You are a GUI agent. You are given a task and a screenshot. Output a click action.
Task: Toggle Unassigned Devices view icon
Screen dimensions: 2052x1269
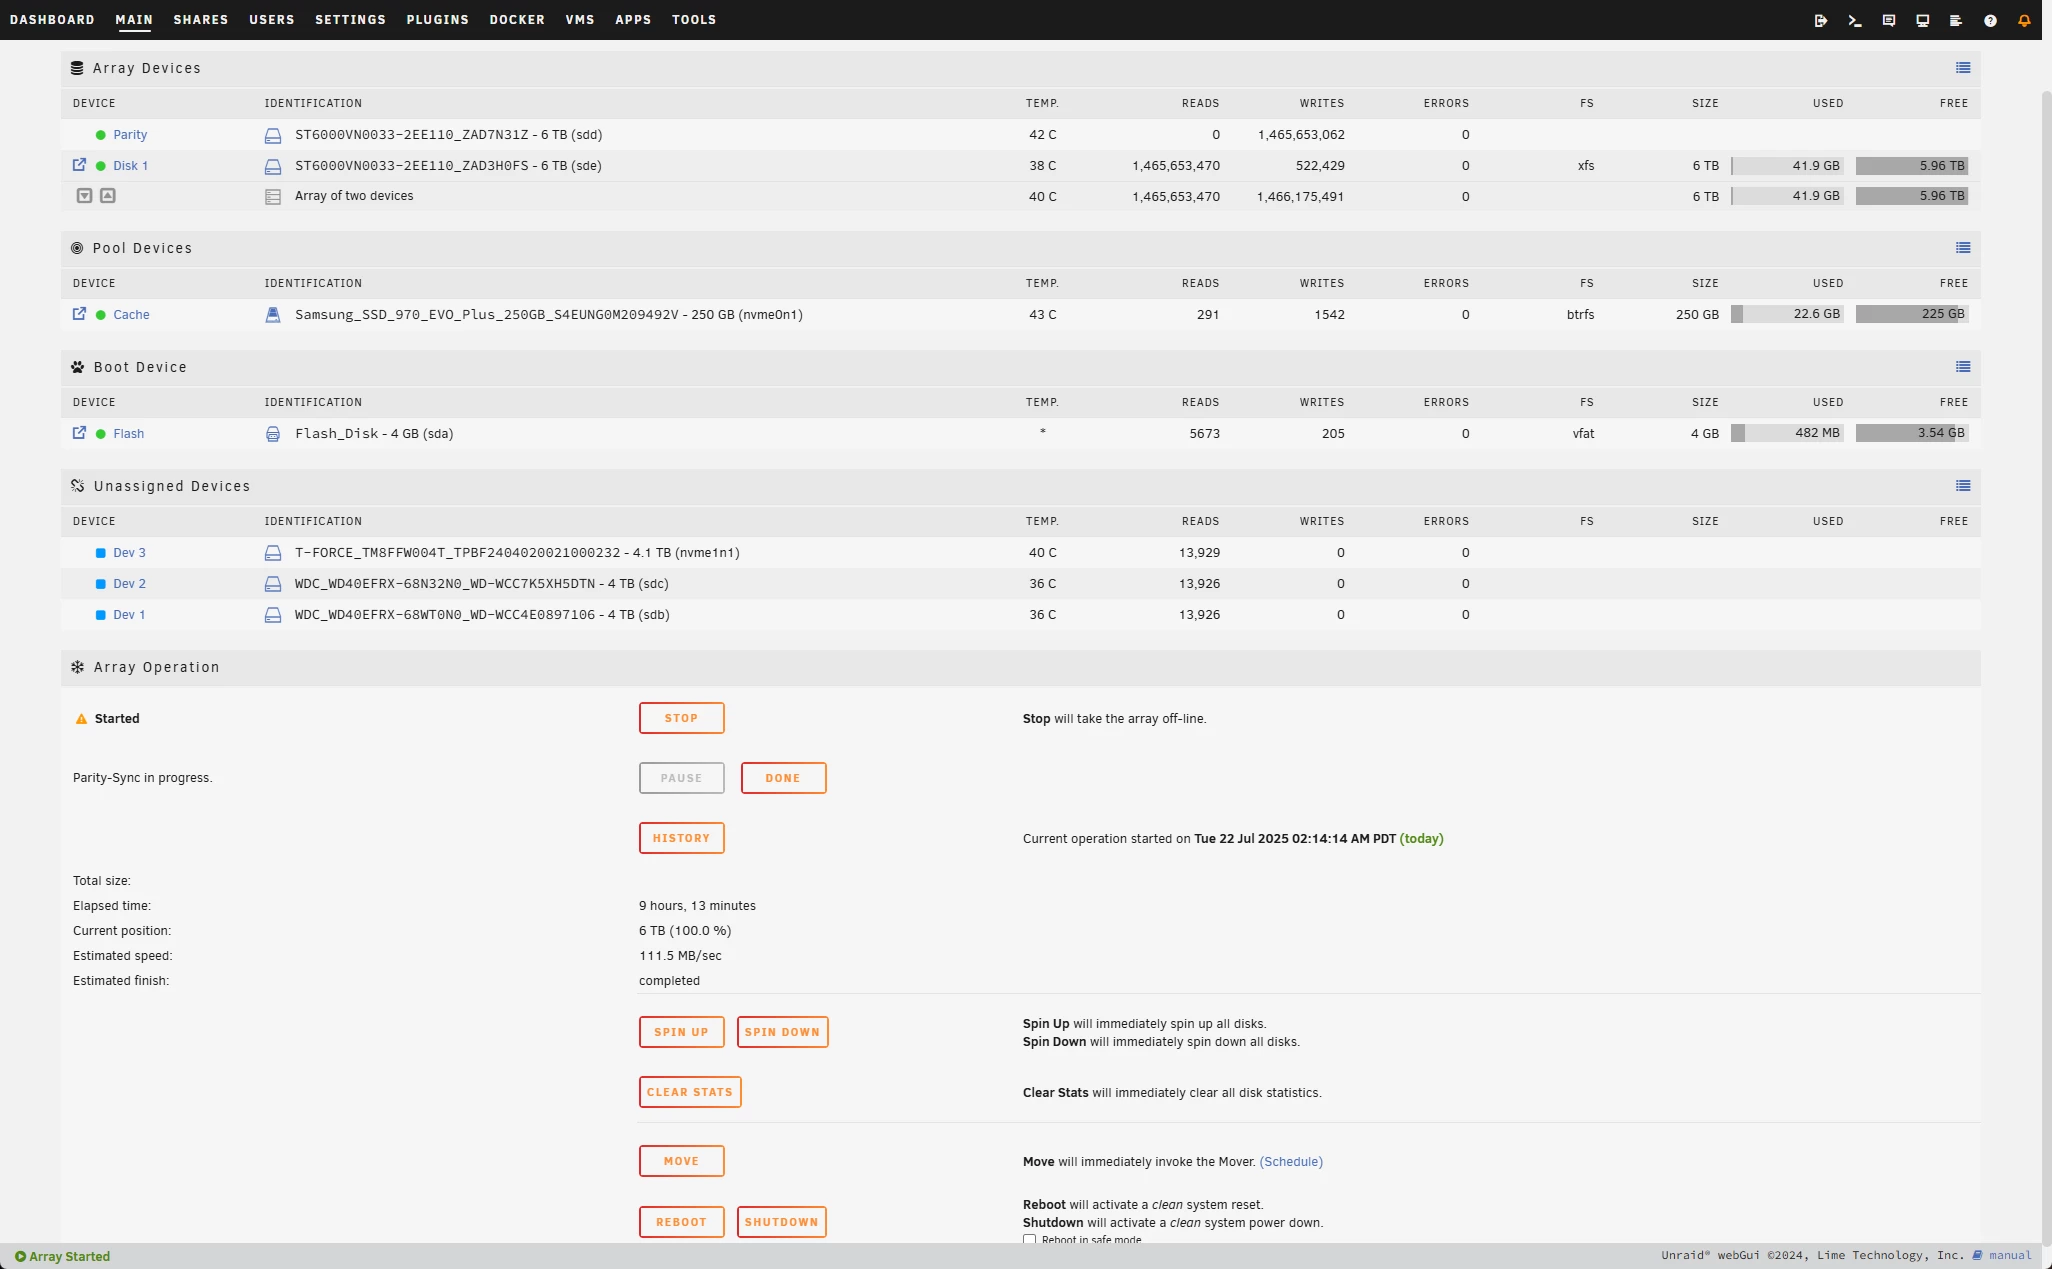click(x=1963, y=486)
